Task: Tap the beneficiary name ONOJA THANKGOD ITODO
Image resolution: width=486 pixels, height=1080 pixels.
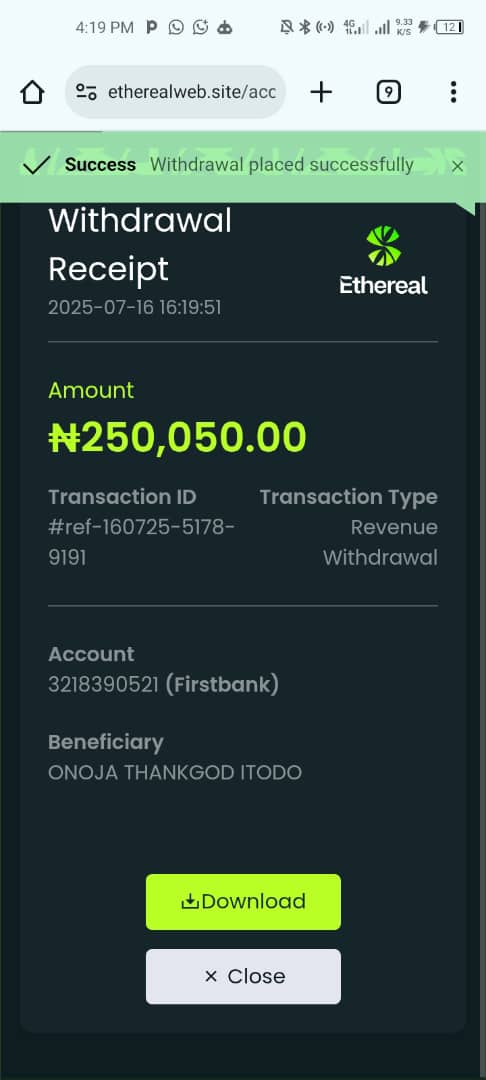Action: point(175,772)
